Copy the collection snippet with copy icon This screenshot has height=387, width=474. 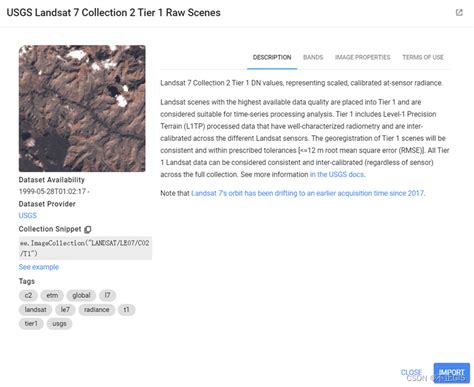(x=88, y=229)
